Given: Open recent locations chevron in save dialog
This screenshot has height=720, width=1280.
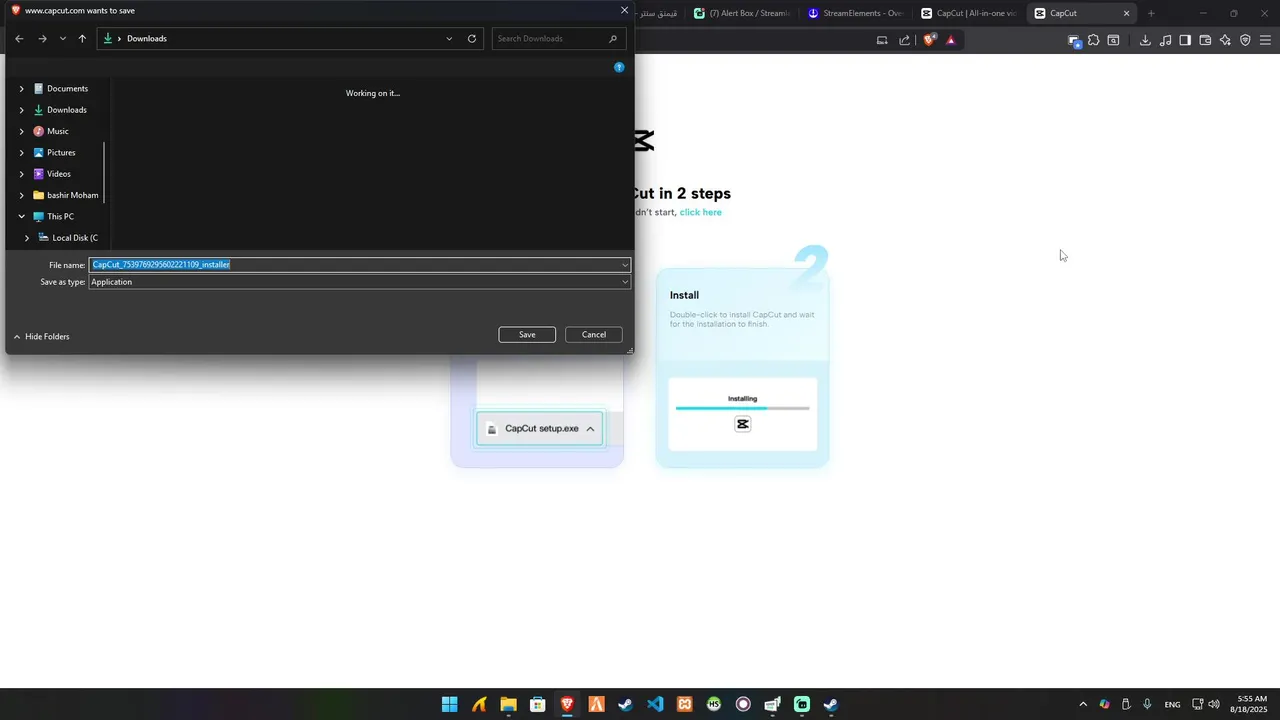Looking at the screenshot, I should tap(63, 39).
